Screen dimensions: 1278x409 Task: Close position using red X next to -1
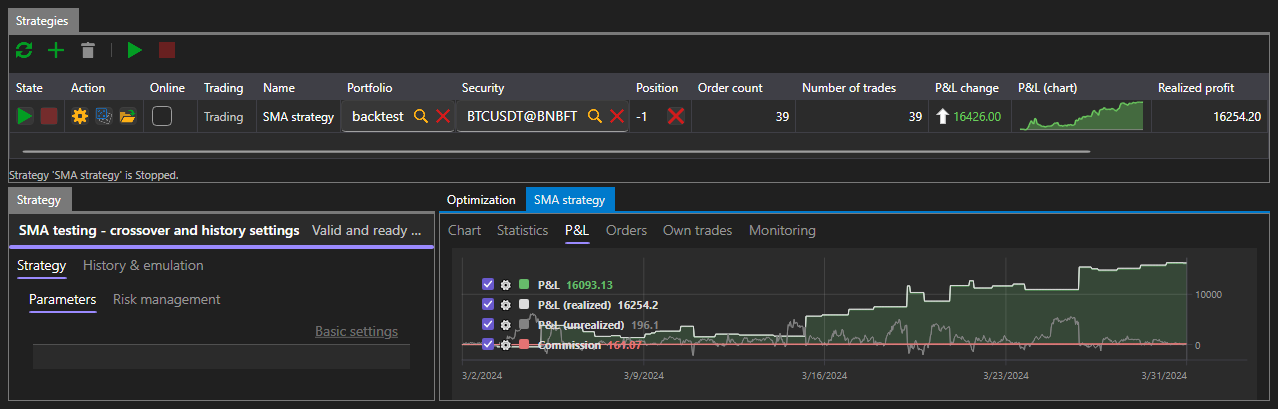[x=676, y=116]
